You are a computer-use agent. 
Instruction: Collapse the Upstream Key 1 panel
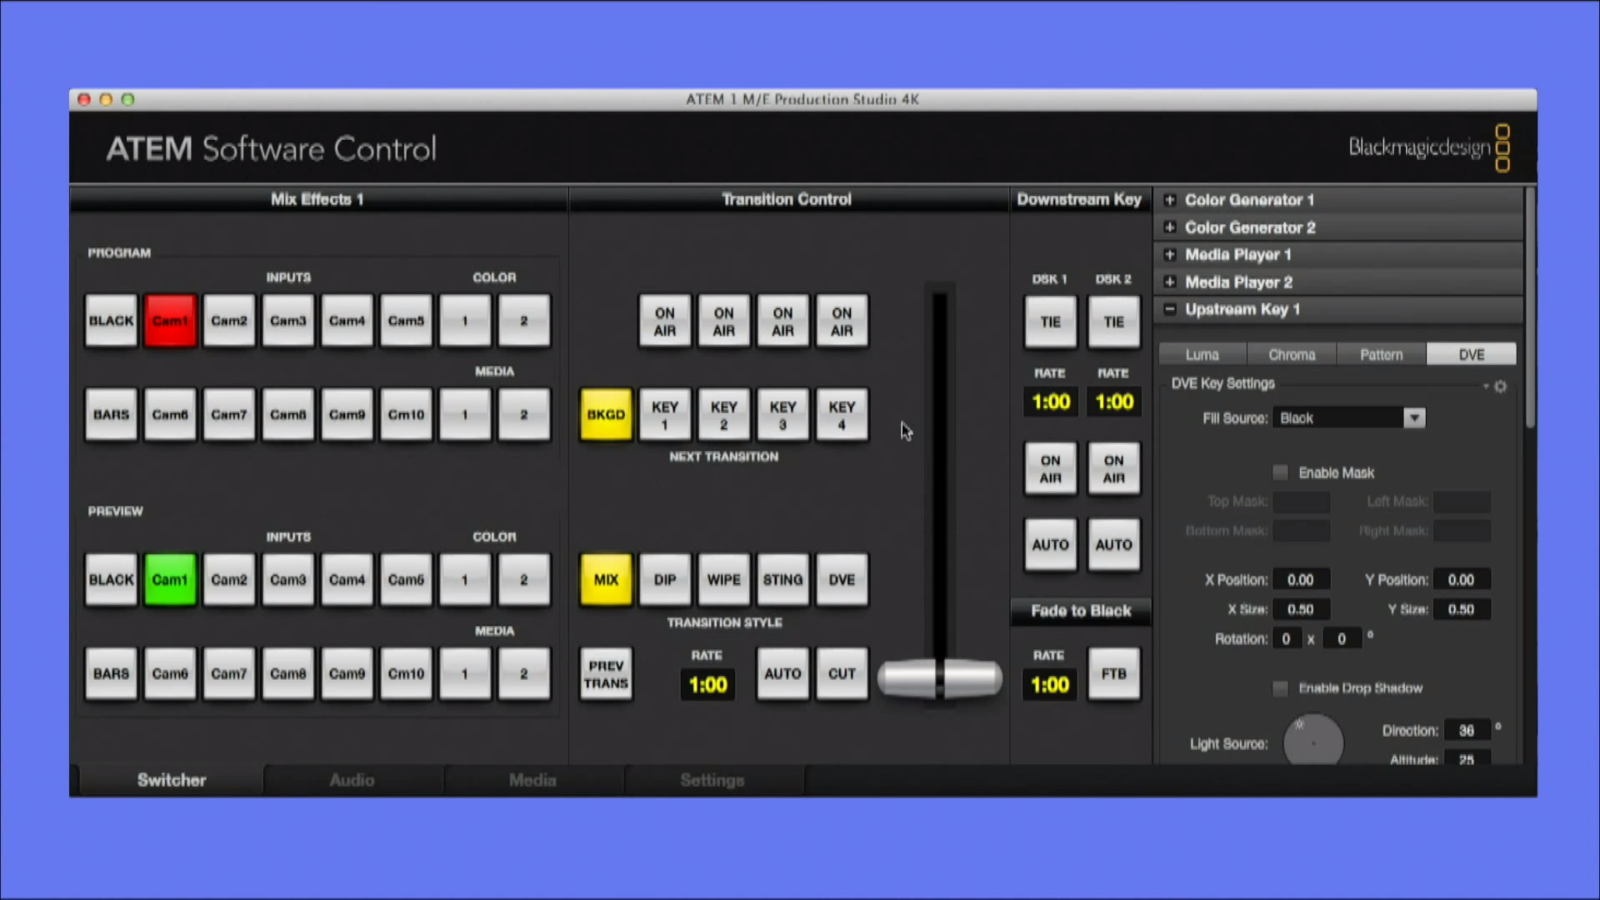click(x=1170, y=309)
